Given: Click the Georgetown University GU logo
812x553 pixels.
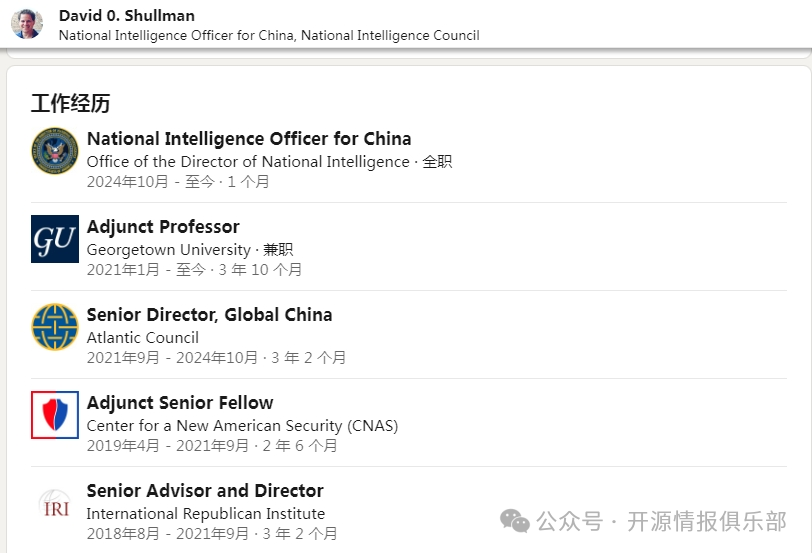Looking at the screenshot, I should [55, 239].
